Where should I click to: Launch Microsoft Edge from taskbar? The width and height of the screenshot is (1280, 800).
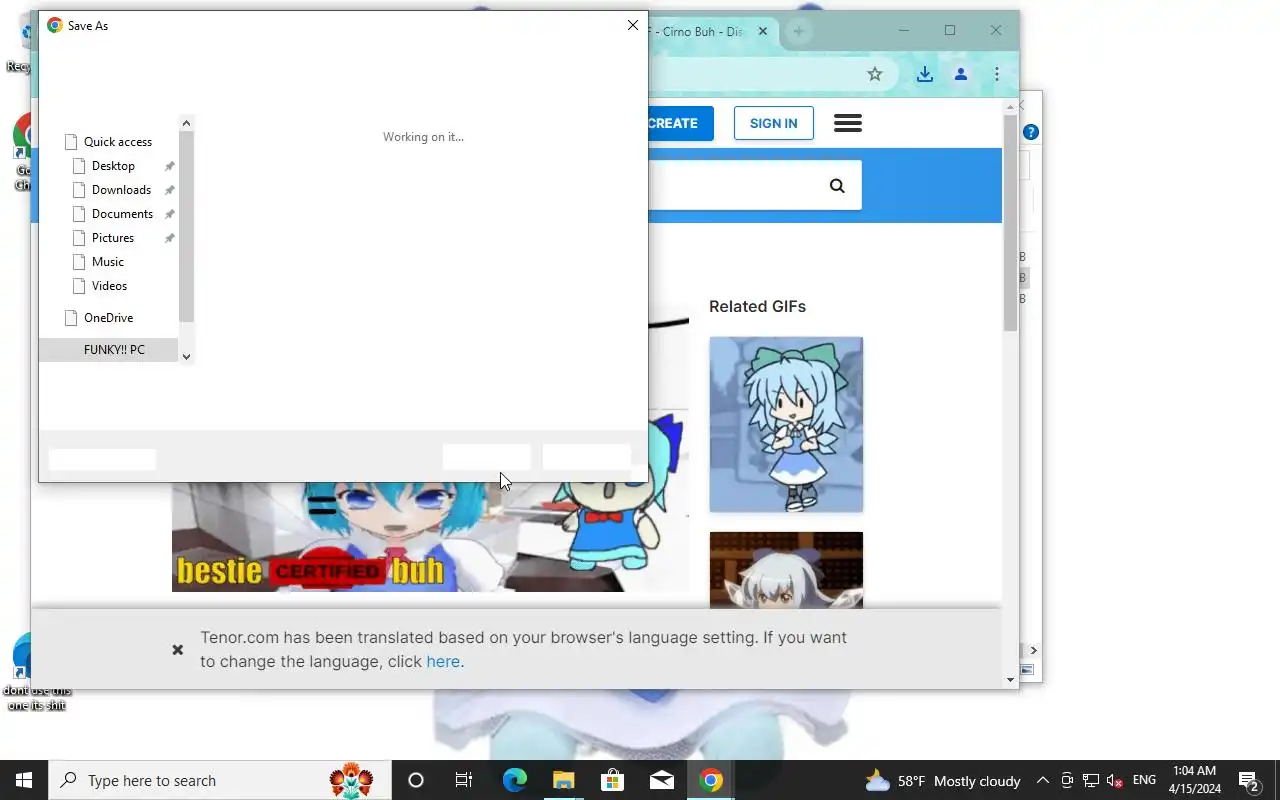[x=514, y=780]
